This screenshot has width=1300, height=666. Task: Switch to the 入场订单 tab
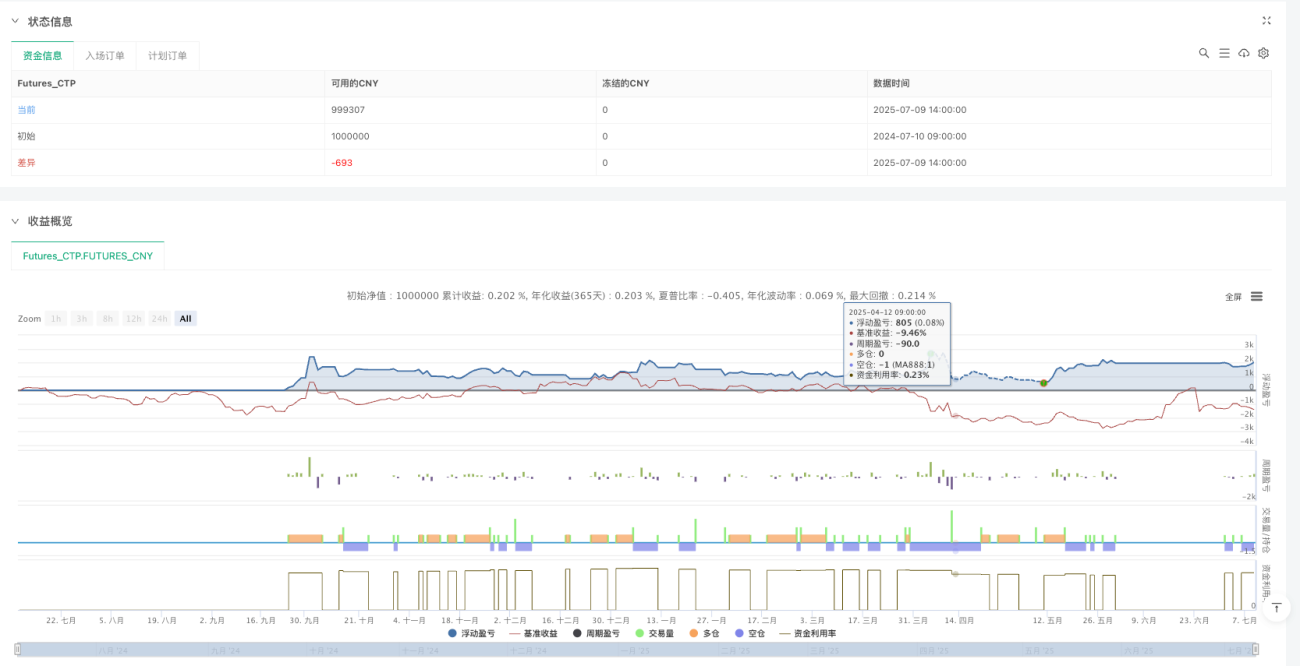[x=105, y=56]
